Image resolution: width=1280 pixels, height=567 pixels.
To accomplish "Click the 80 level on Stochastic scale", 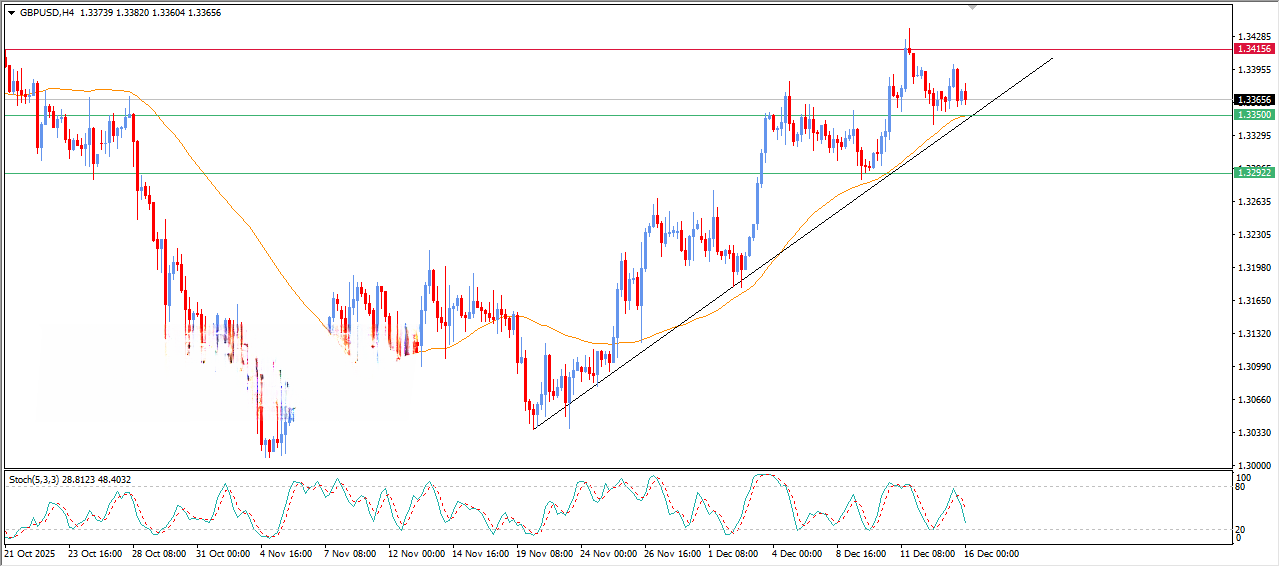I will point(1241,488).
